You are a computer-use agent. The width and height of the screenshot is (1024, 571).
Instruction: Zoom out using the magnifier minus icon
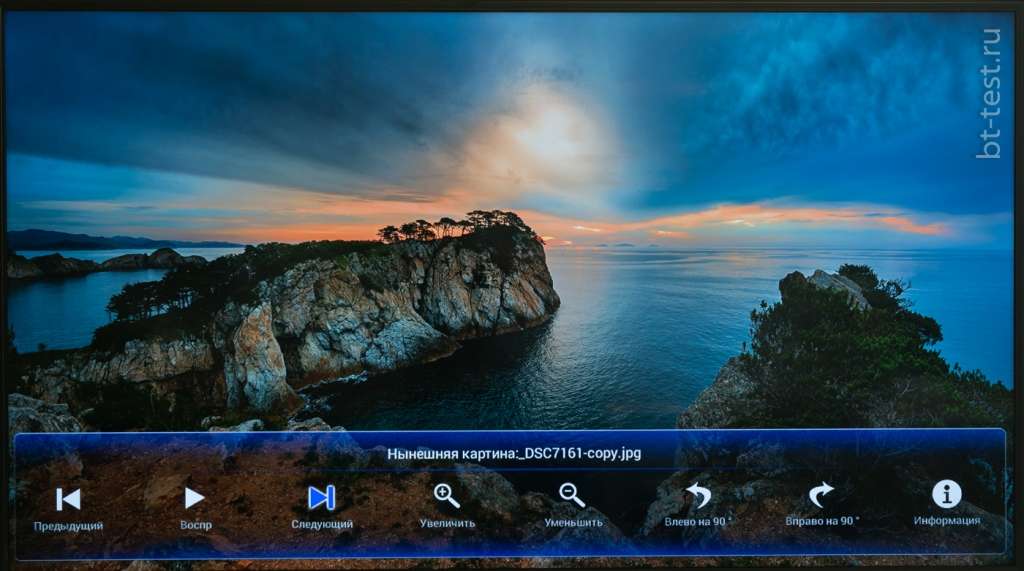point(572,495)
